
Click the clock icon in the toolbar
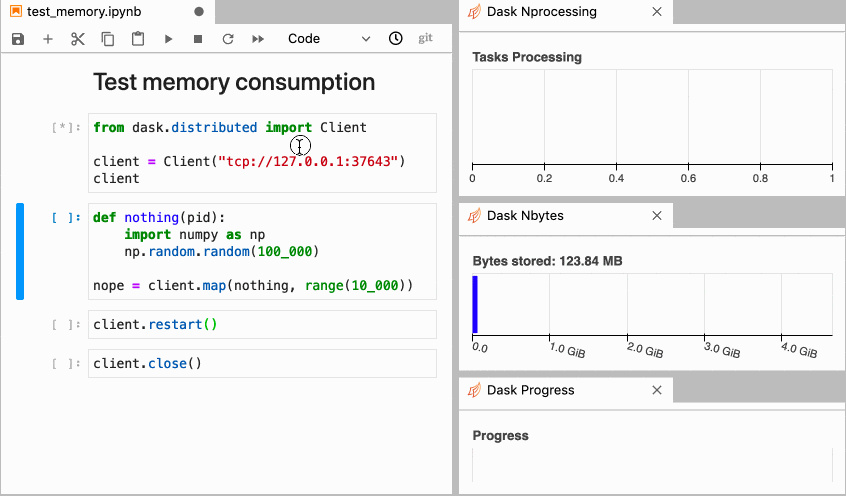click(x=396, y=39)
